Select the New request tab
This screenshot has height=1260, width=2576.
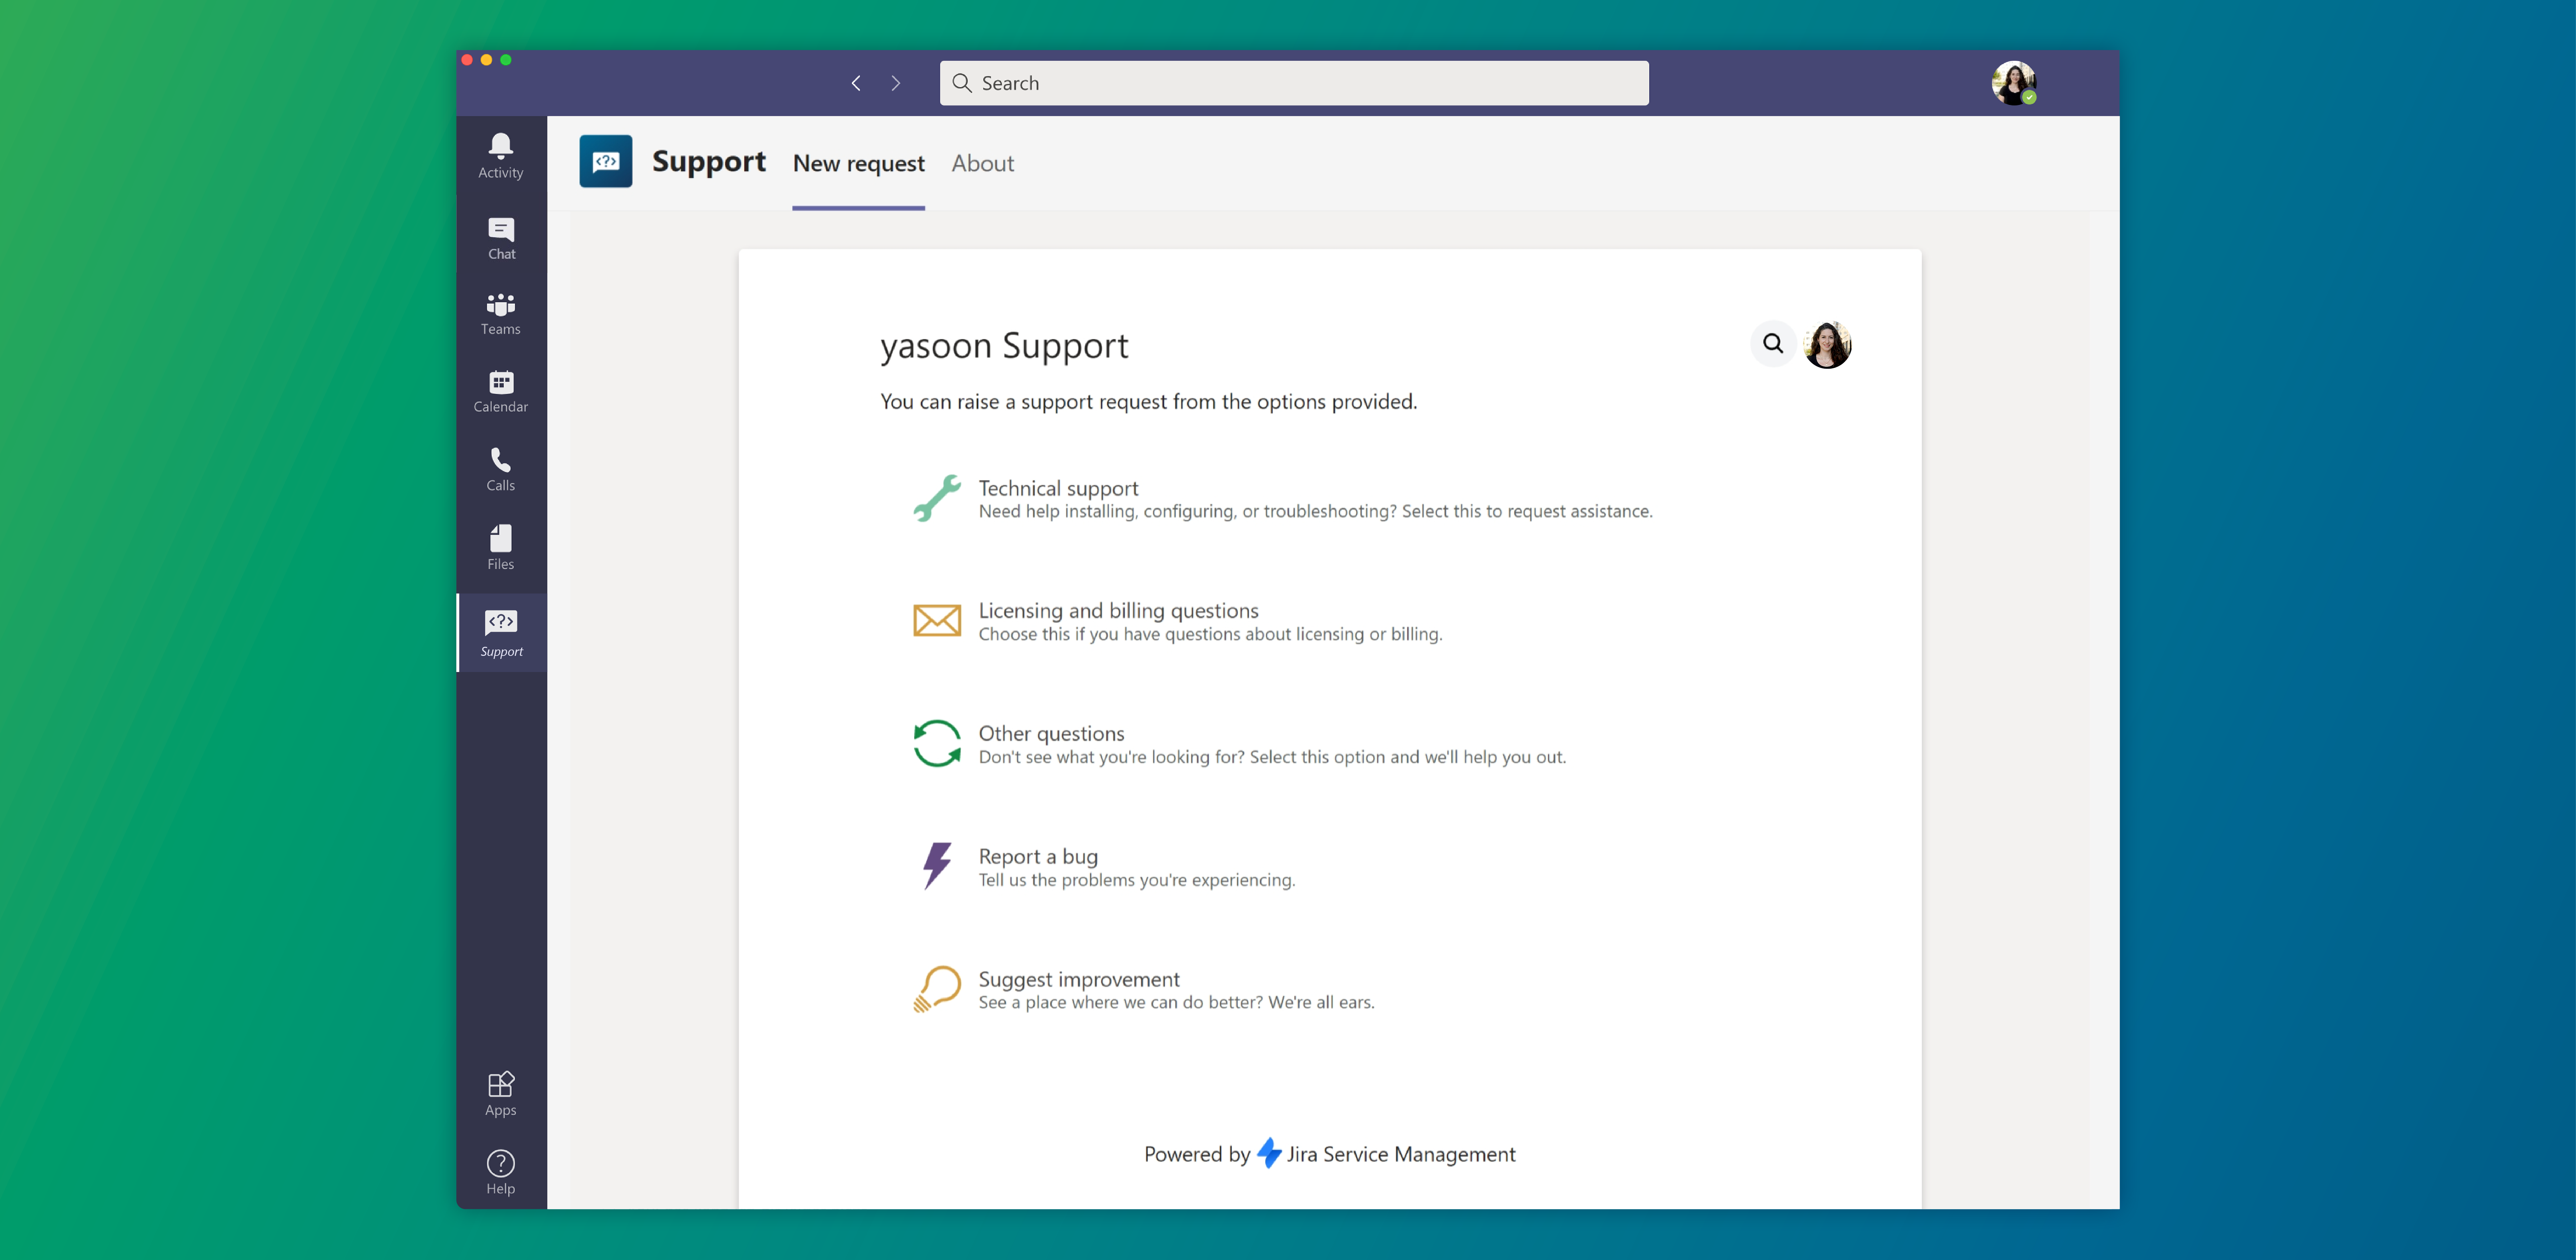[858, 163]
